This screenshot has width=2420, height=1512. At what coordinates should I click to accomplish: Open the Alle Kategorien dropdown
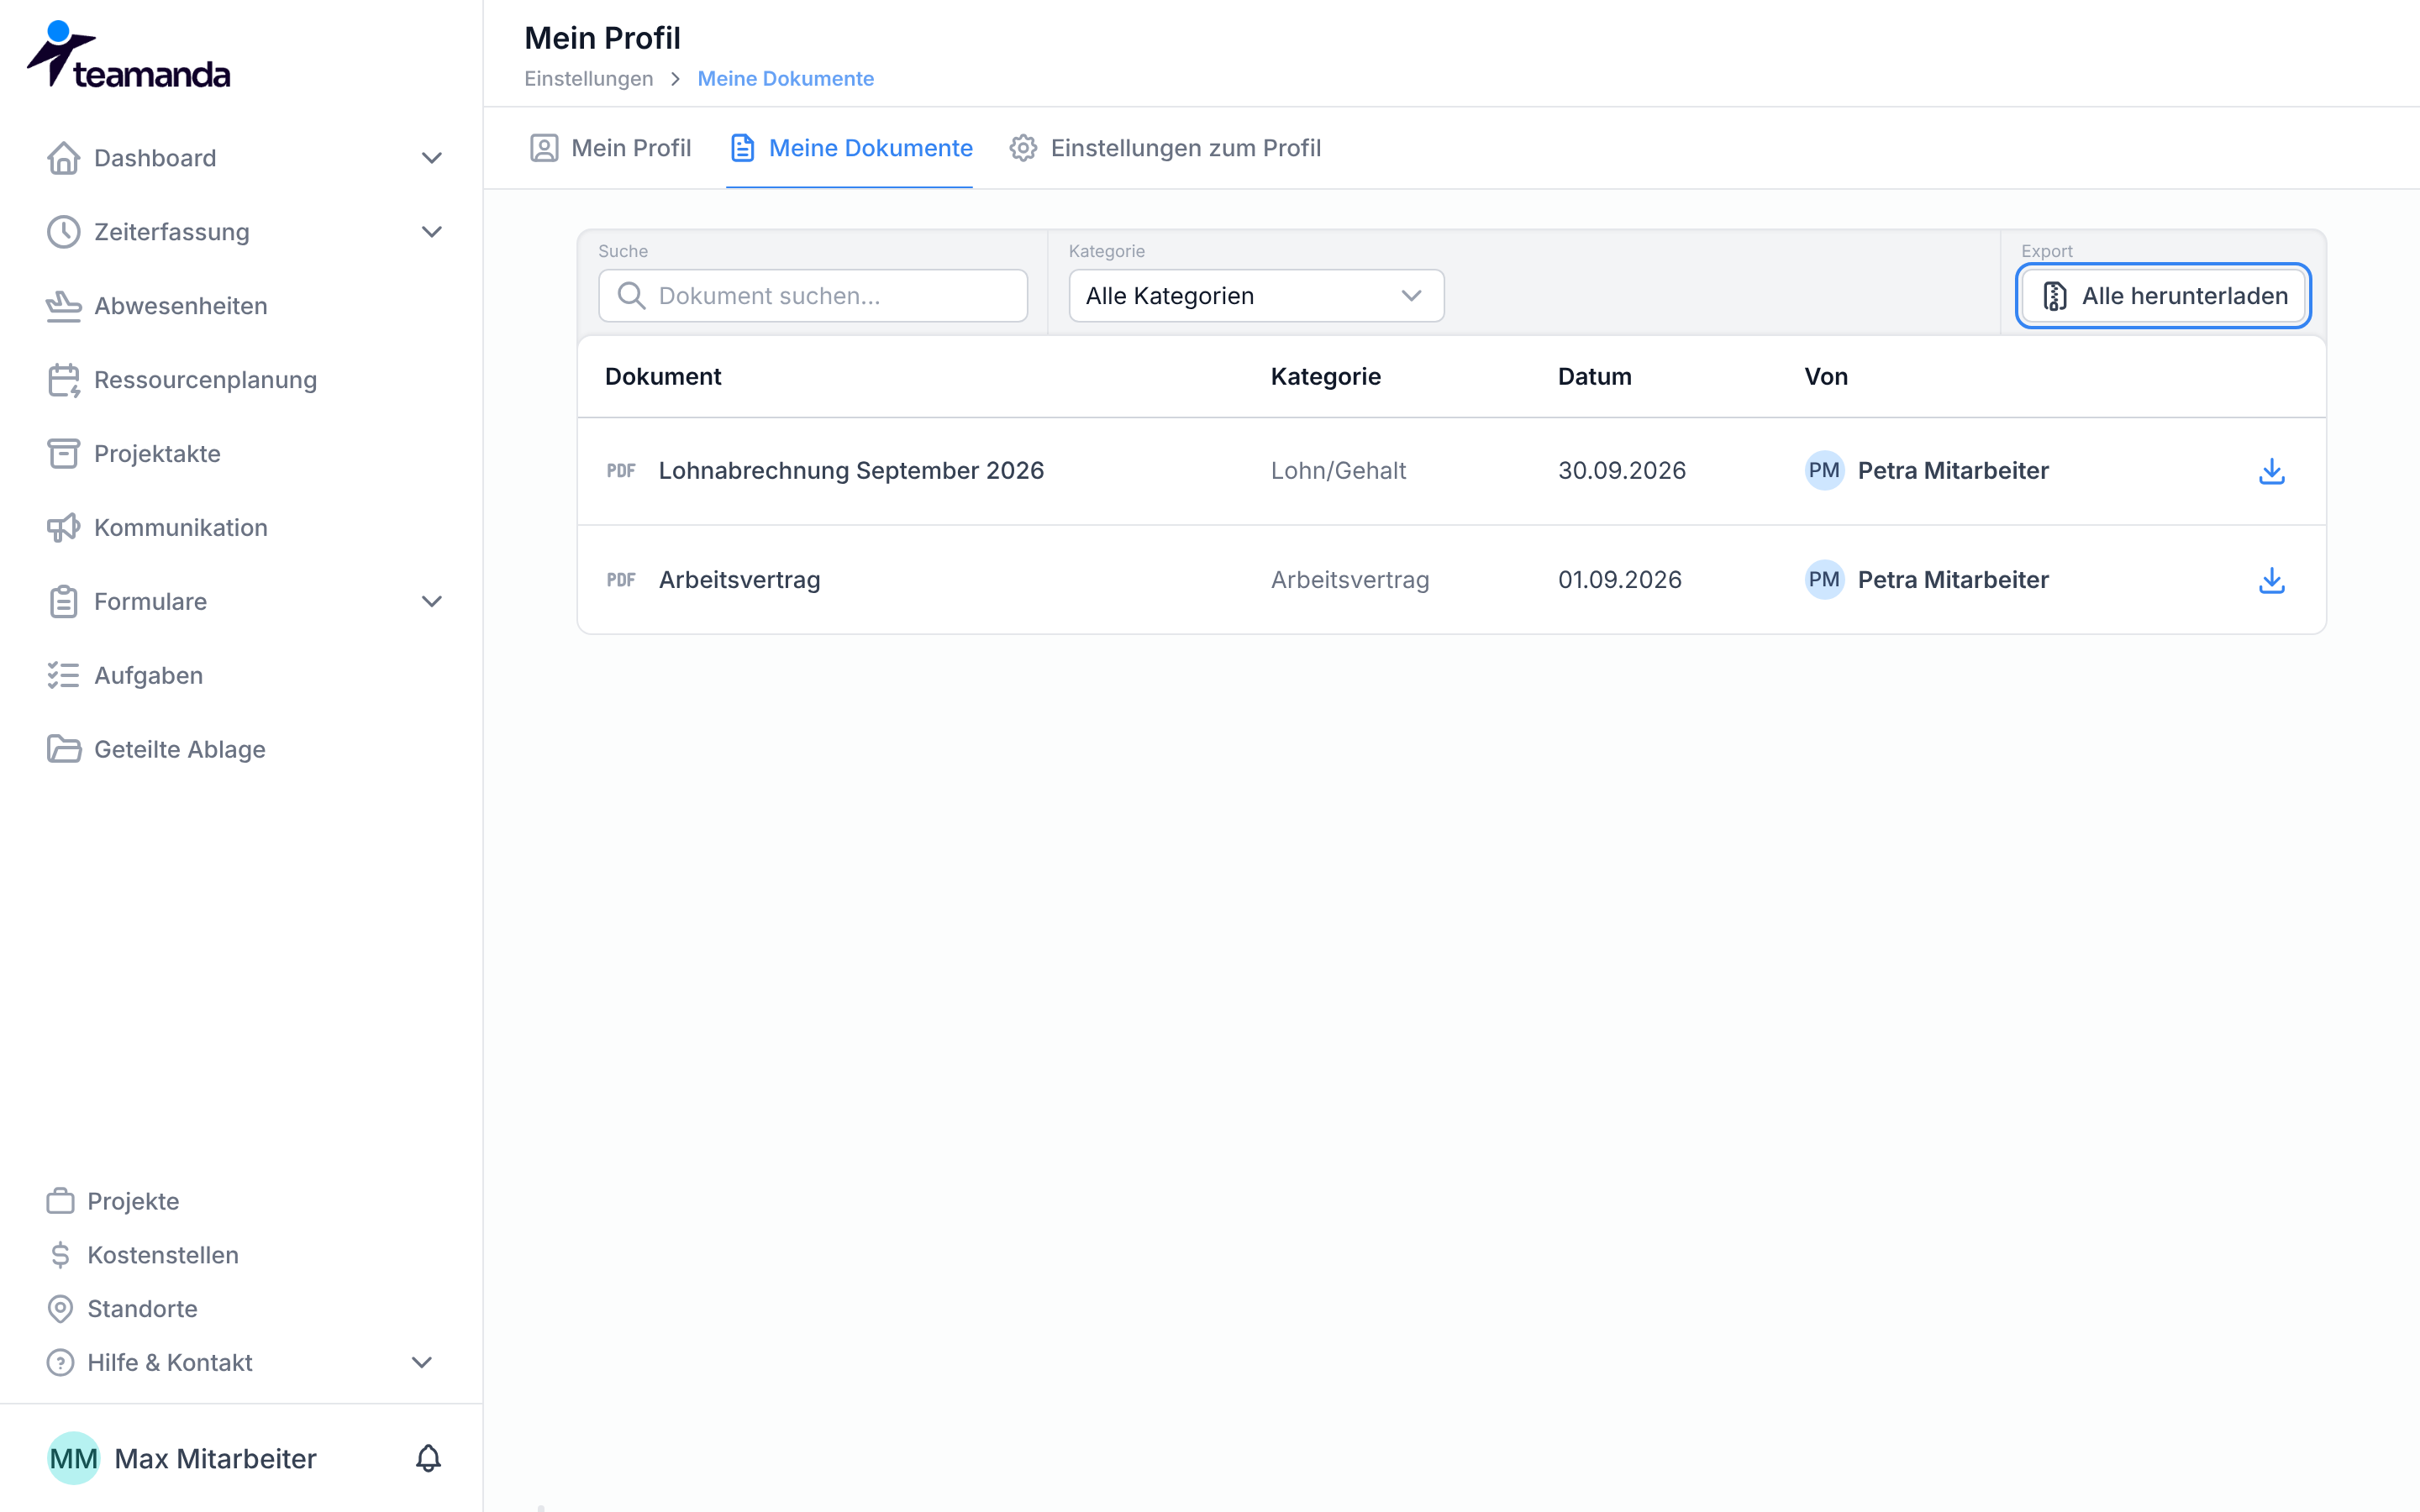(x=1256, y=296)
